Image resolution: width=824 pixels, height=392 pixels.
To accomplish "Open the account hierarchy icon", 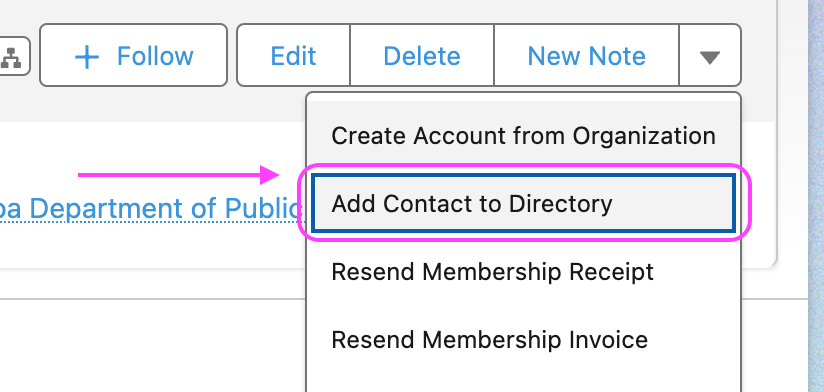I will point(13,56).
